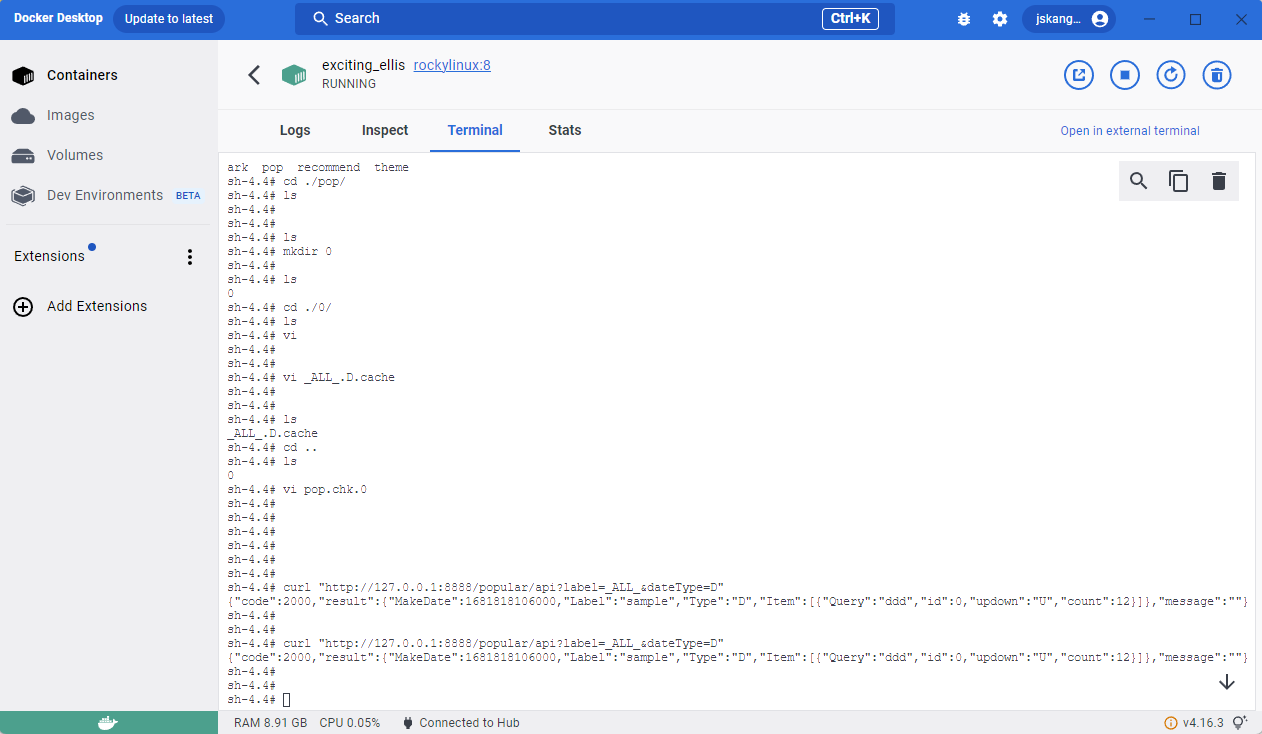Open the Extensions section
The height and width of the screenshot is (734, 1262).
[49, 256]
